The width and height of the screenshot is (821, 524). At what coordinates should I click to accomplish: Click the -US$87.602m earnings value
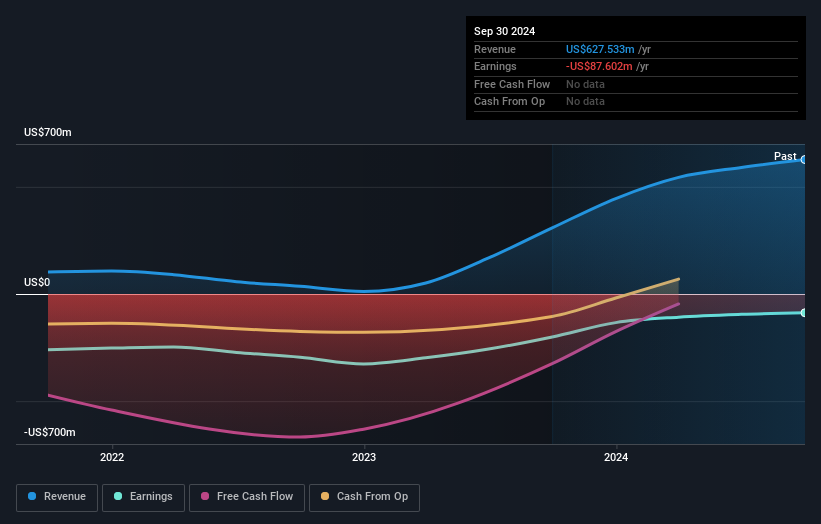point(599,66)
